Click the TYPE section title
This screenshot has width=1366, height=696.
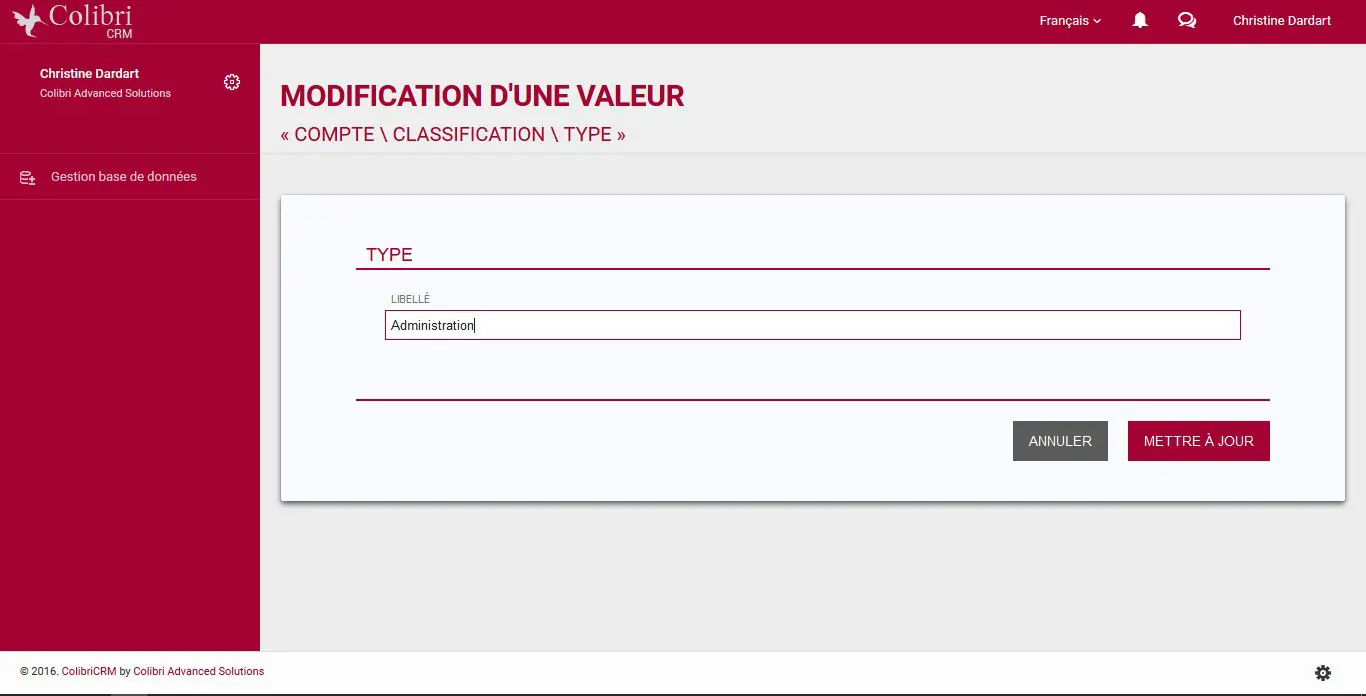(389, 254)
